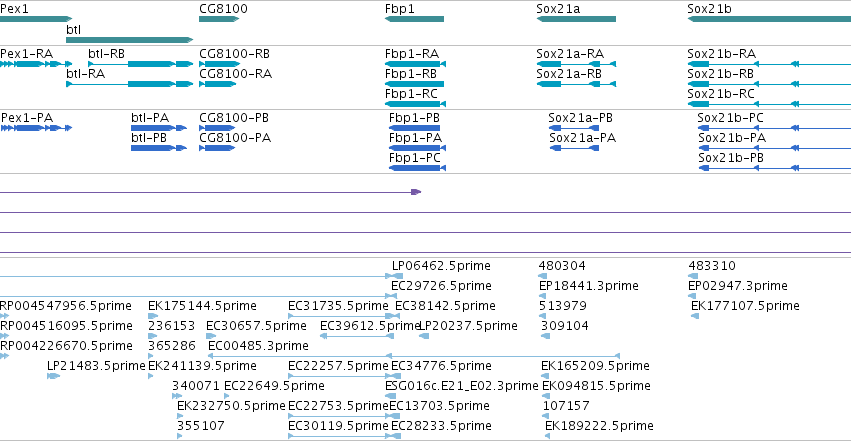Select protein feature Sox21a-PB
The width and height of the screenshot is (851, 441).
(x=574, y=128)
